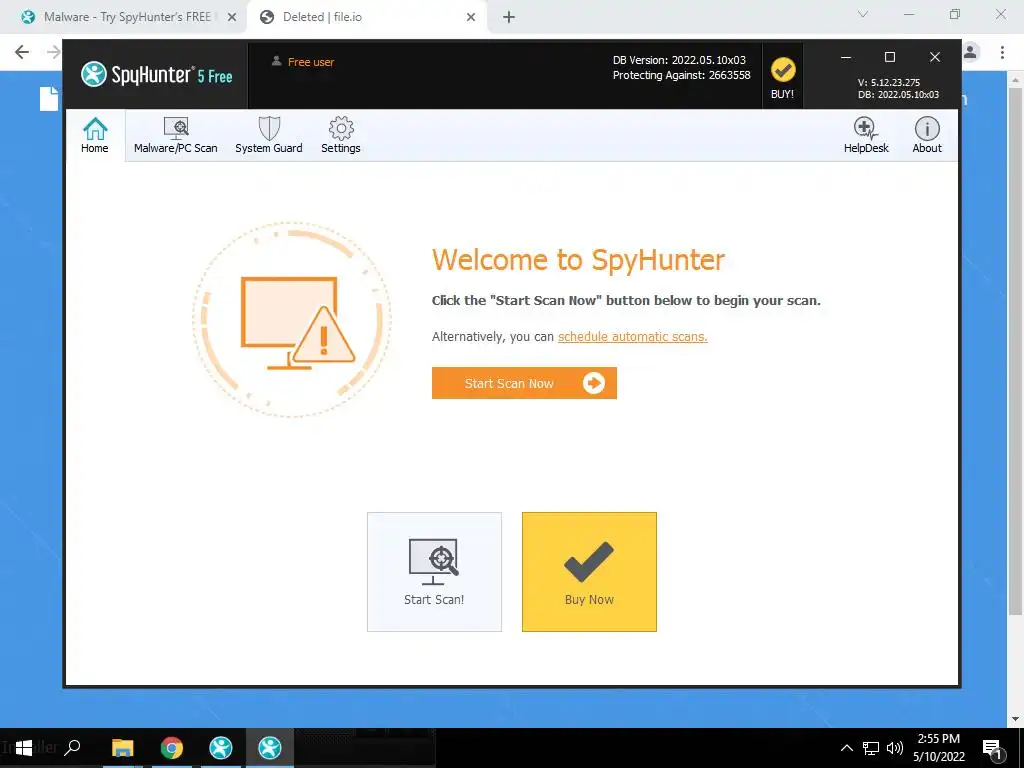Click the V: 5.12.23.275 version text

click(888, 83)
